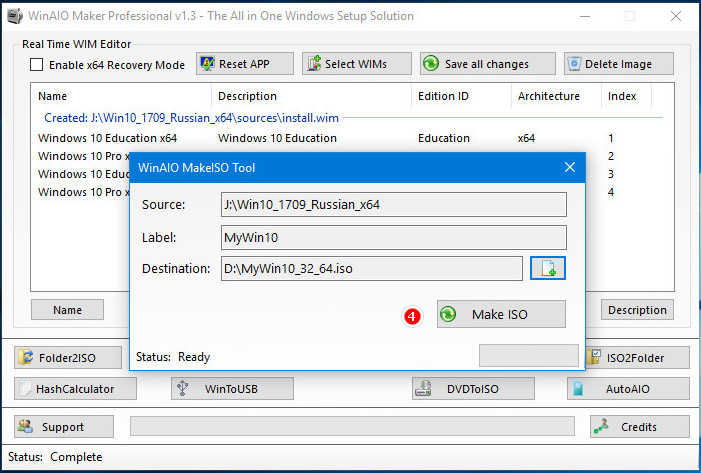Open Select WIMs
Viewport: 701px width, 473px height.
click(356, 64)
